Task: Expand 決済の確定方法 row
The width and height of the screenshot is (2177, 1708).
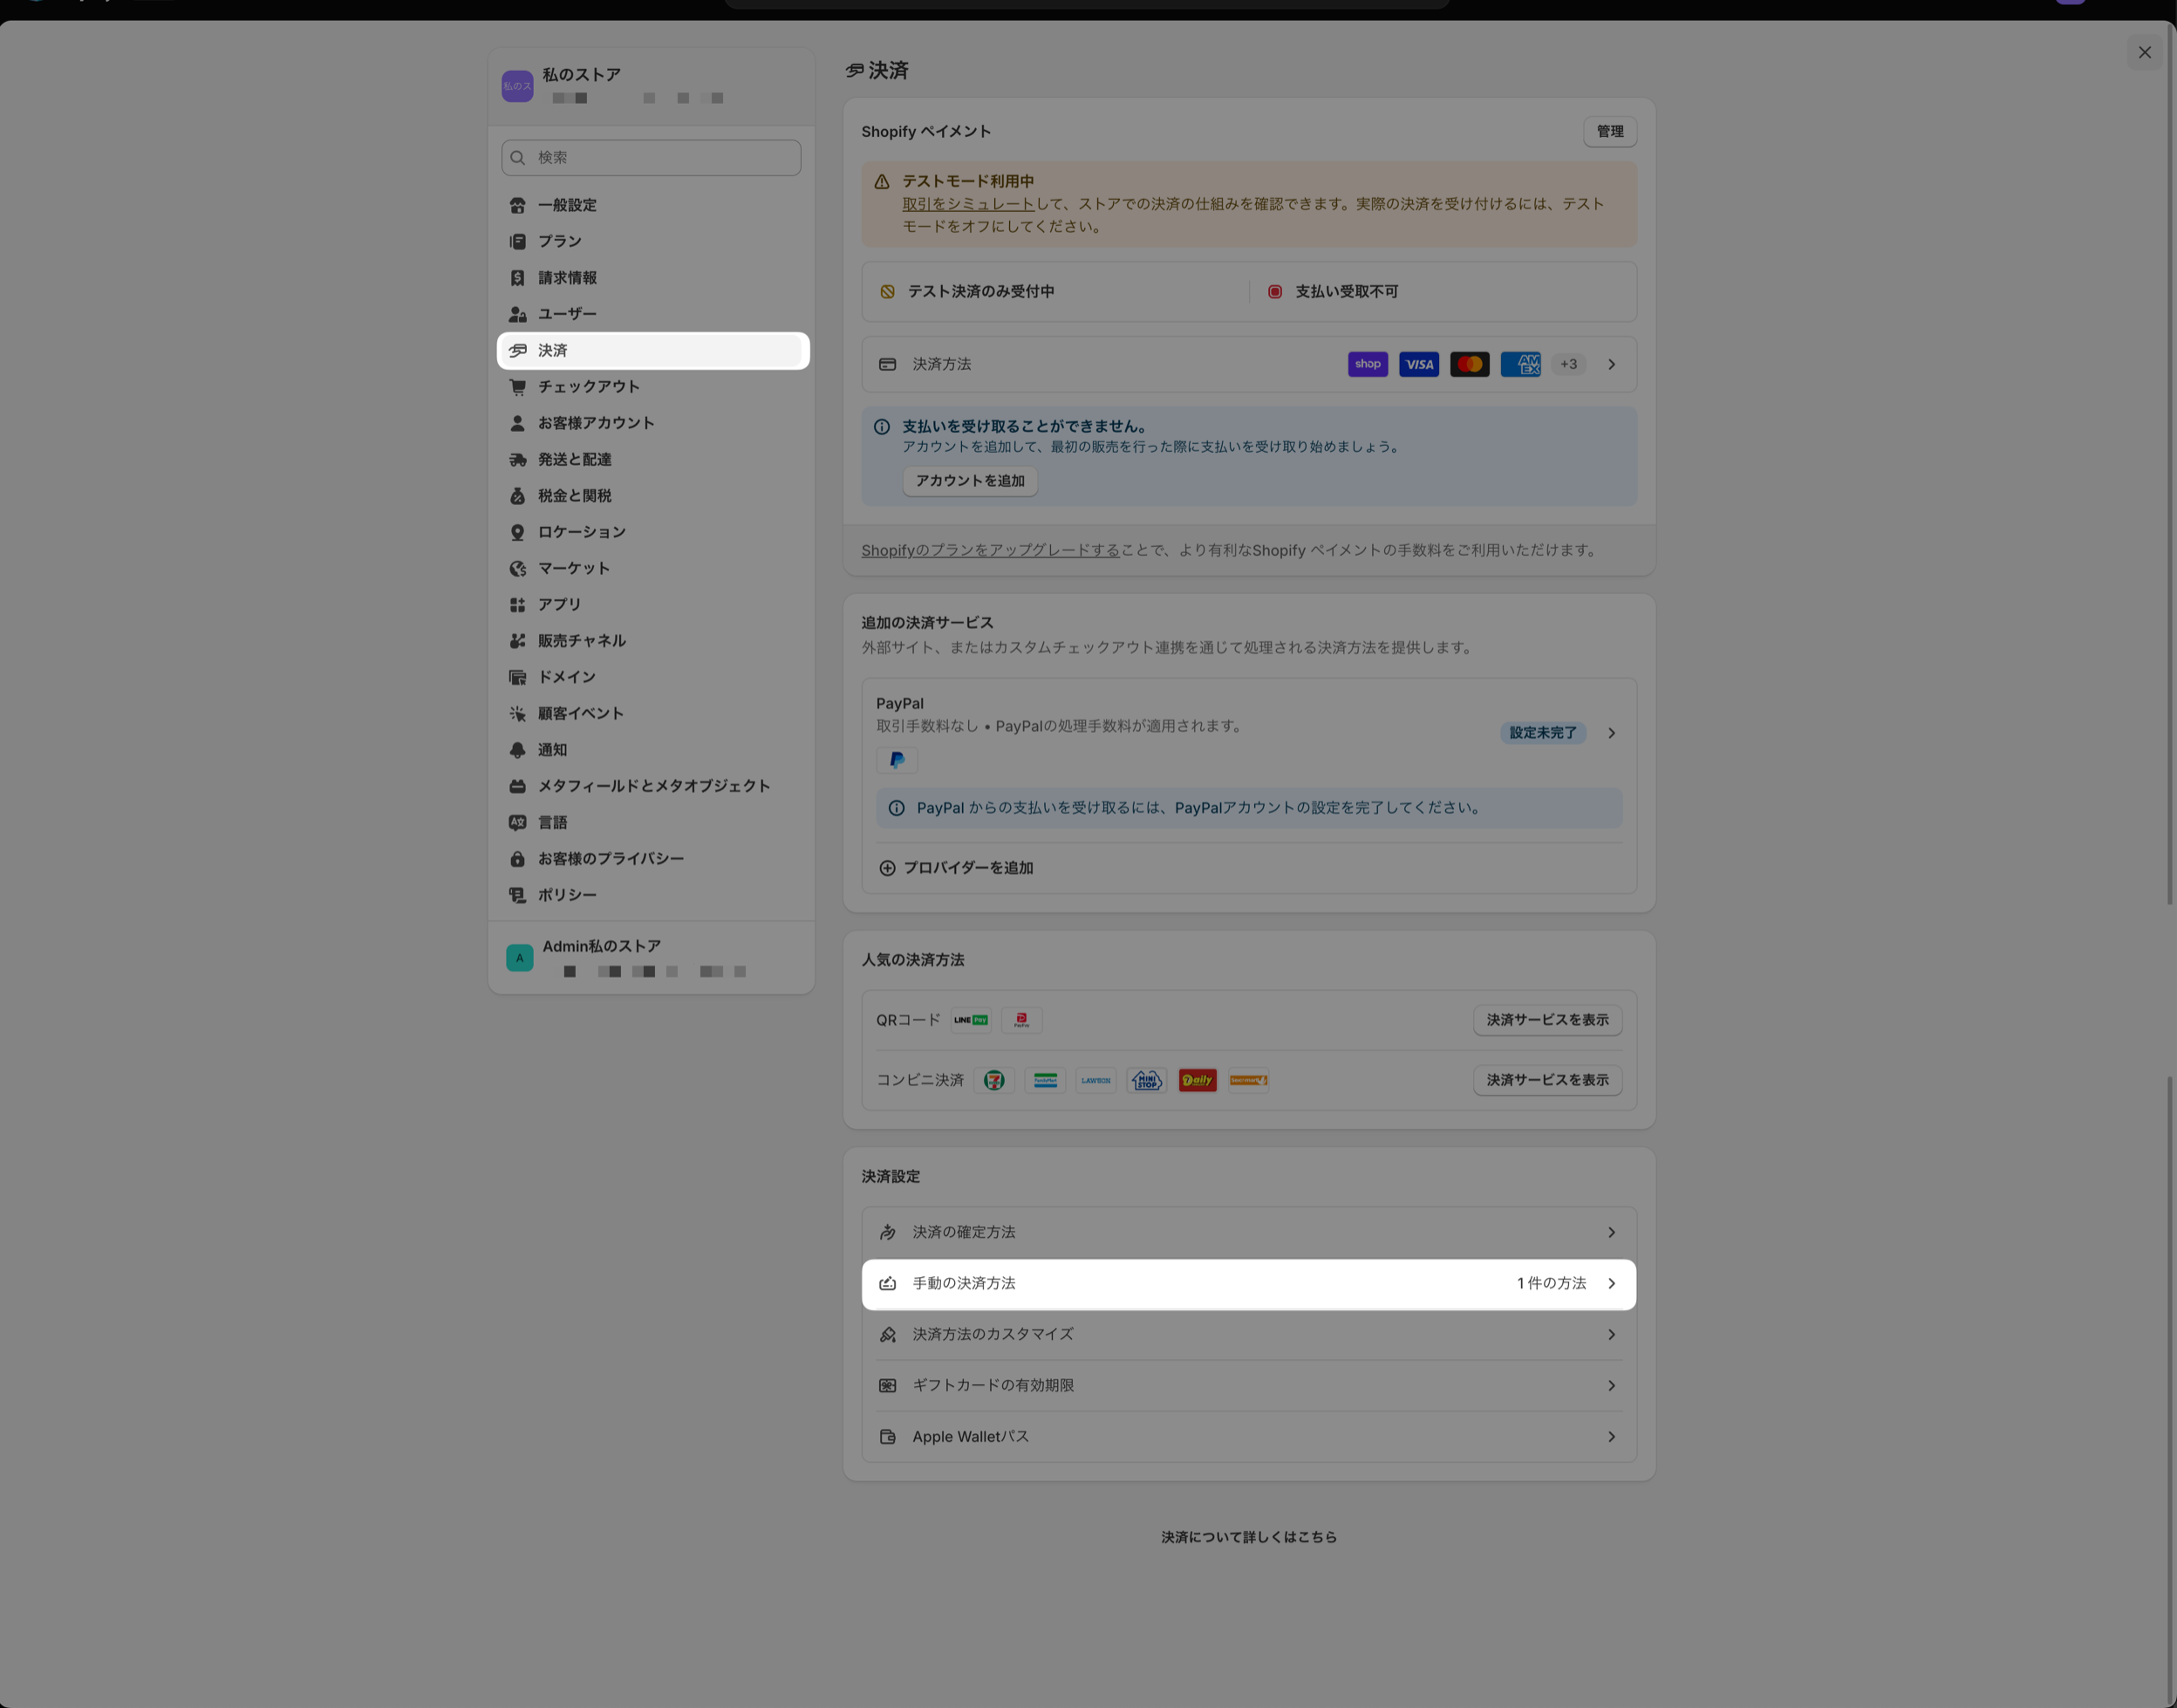Action: [x=1249, y=1232]
